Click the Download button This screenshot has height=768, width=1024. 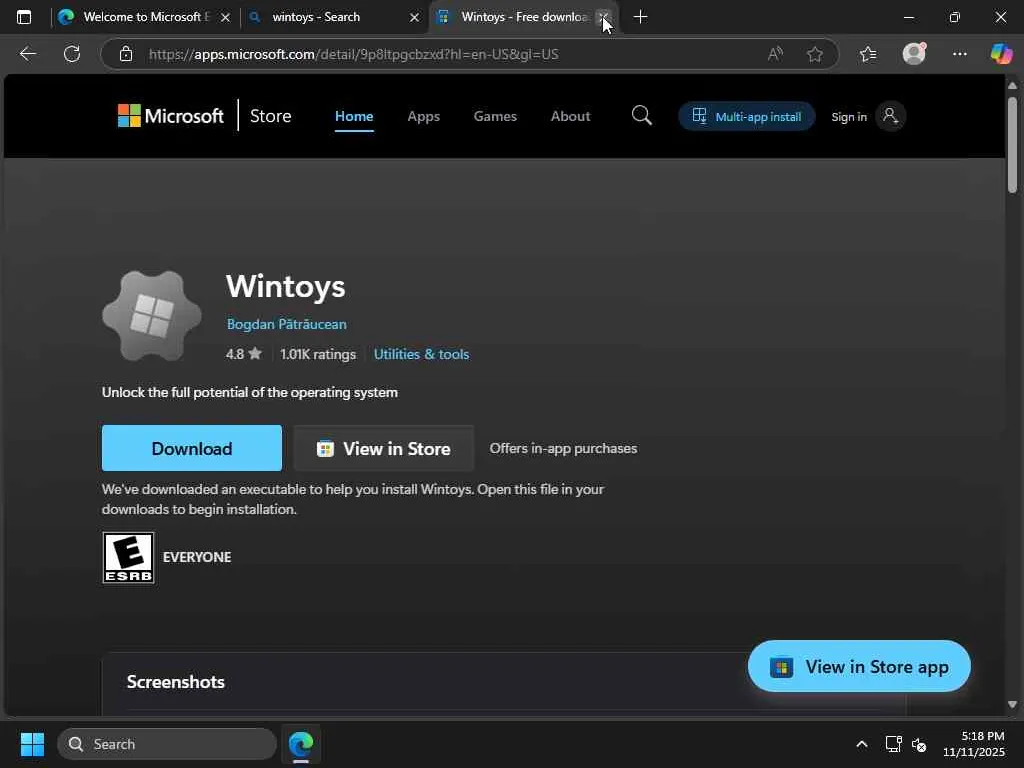pyautogui.click(x=192, y=448)
